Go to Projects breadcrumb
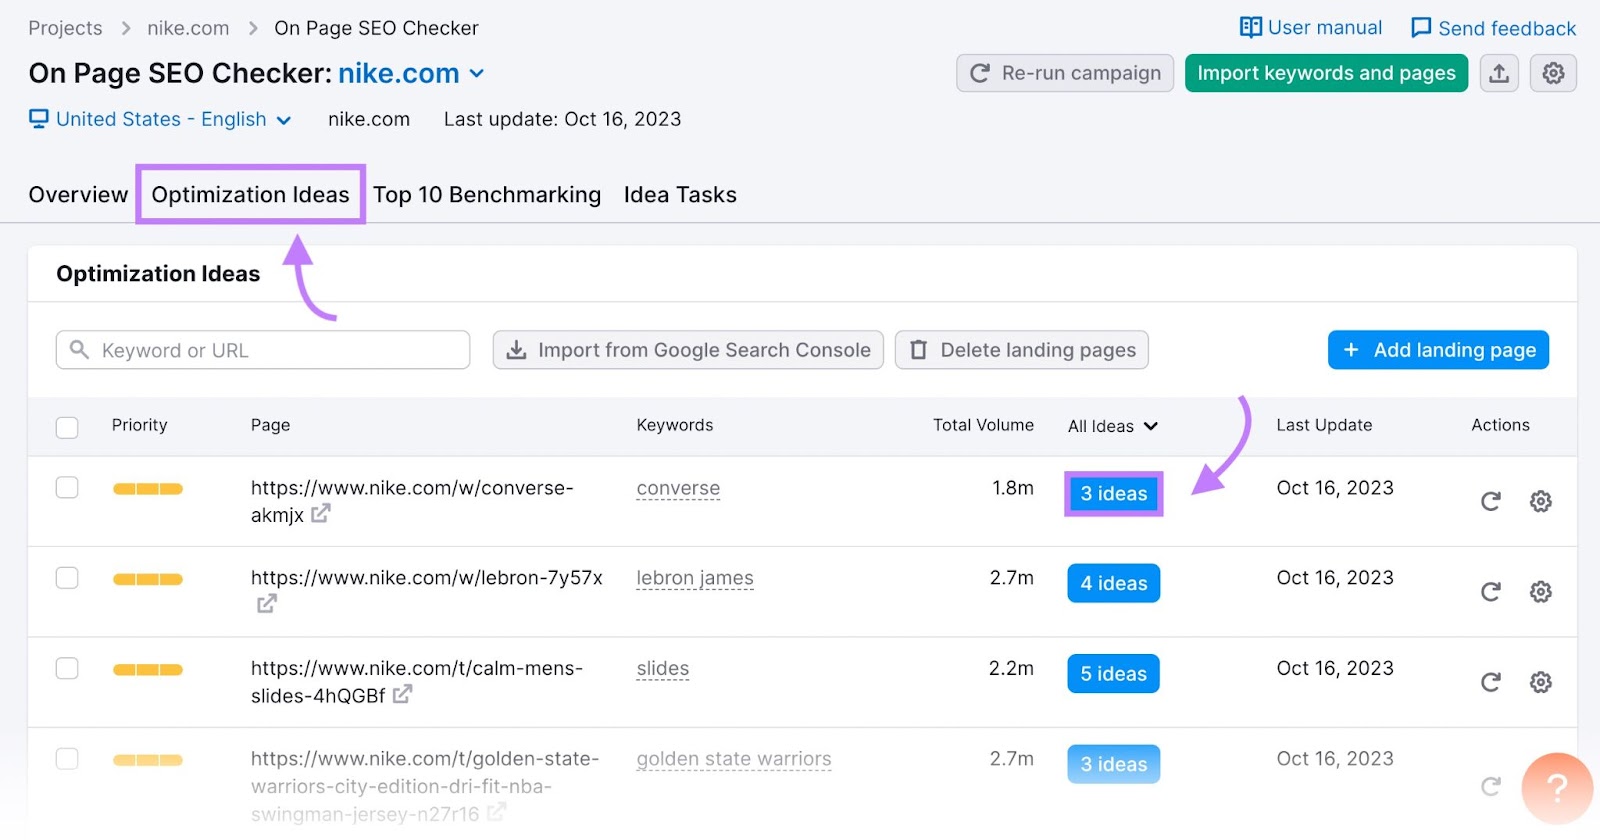The height and width of the screenshot is (840, 1600). 65,28
